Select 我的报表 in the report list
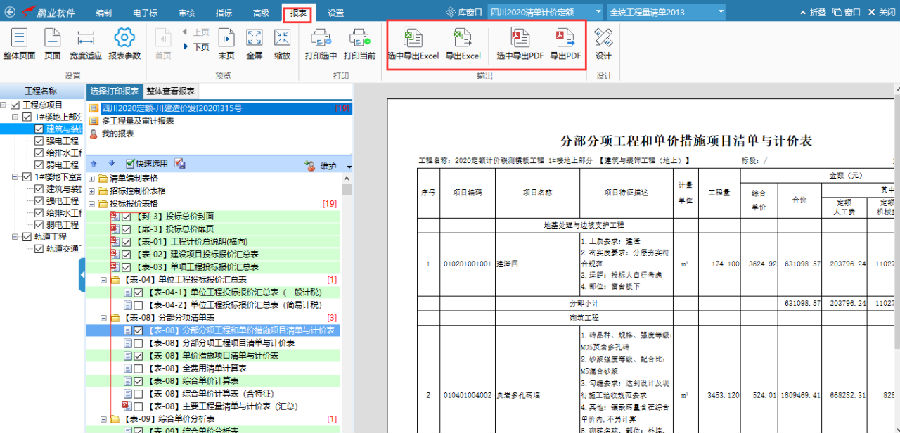This screenshot has height=433, width=900. point(119,133)
